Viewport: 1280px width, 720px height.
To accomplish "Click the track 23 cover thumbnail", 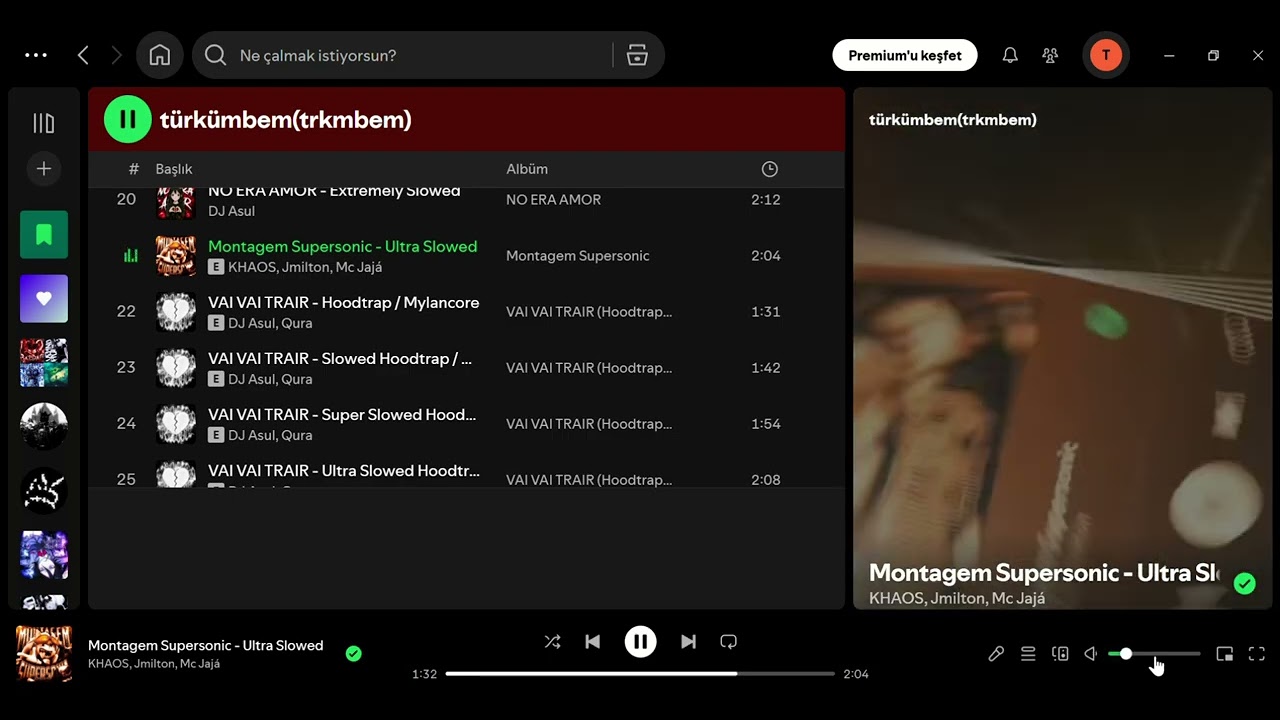I will pos(176,367).
